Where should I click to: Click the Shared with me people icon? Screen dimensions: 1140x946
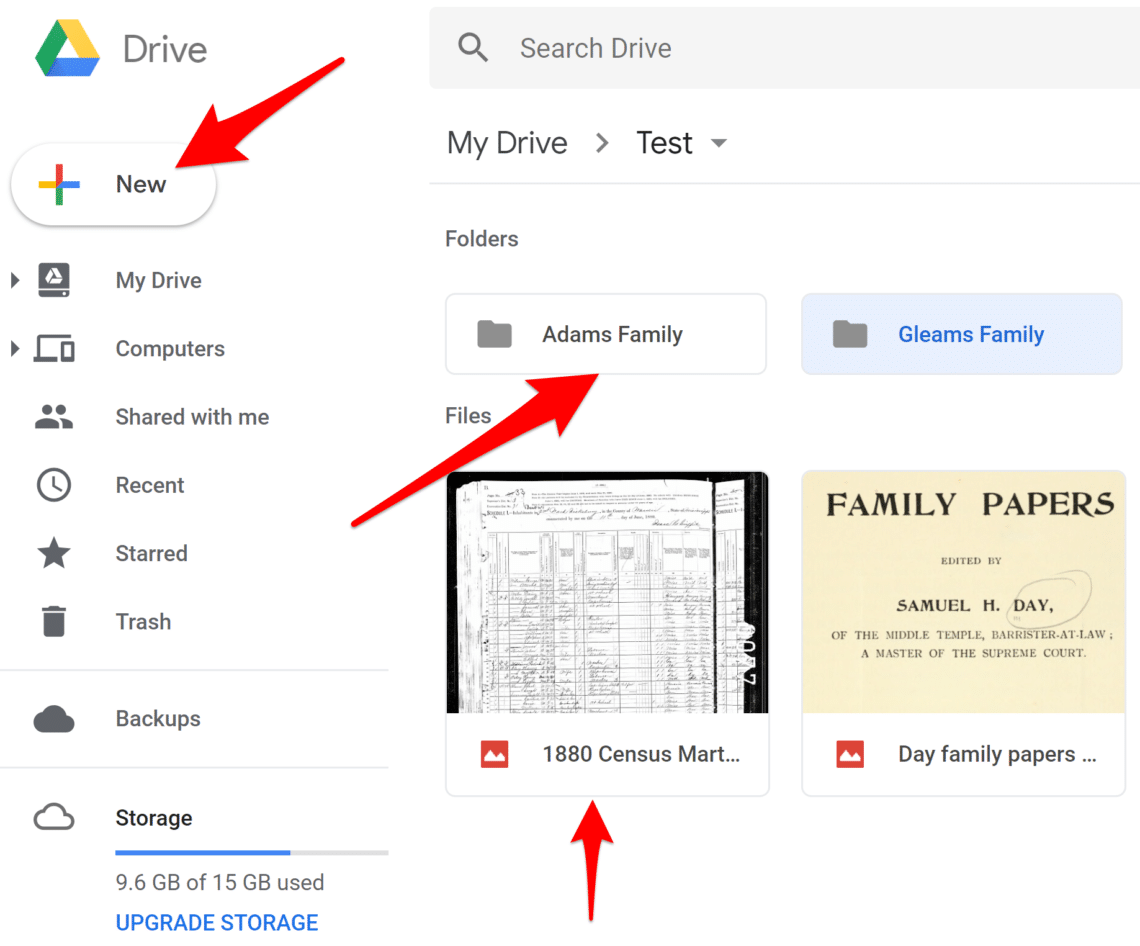tap(53, 417)
